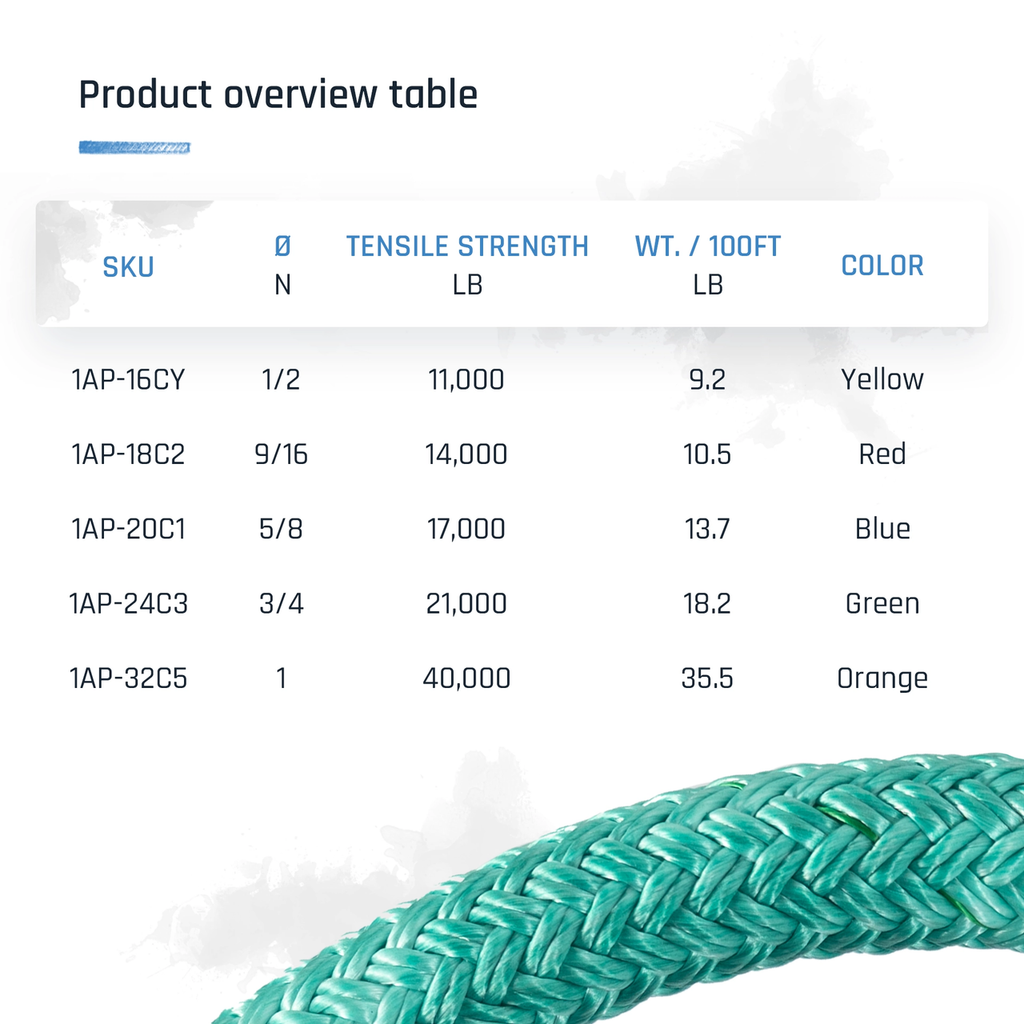Select the 40,000 tensile strength value

(x=467, y=679)
